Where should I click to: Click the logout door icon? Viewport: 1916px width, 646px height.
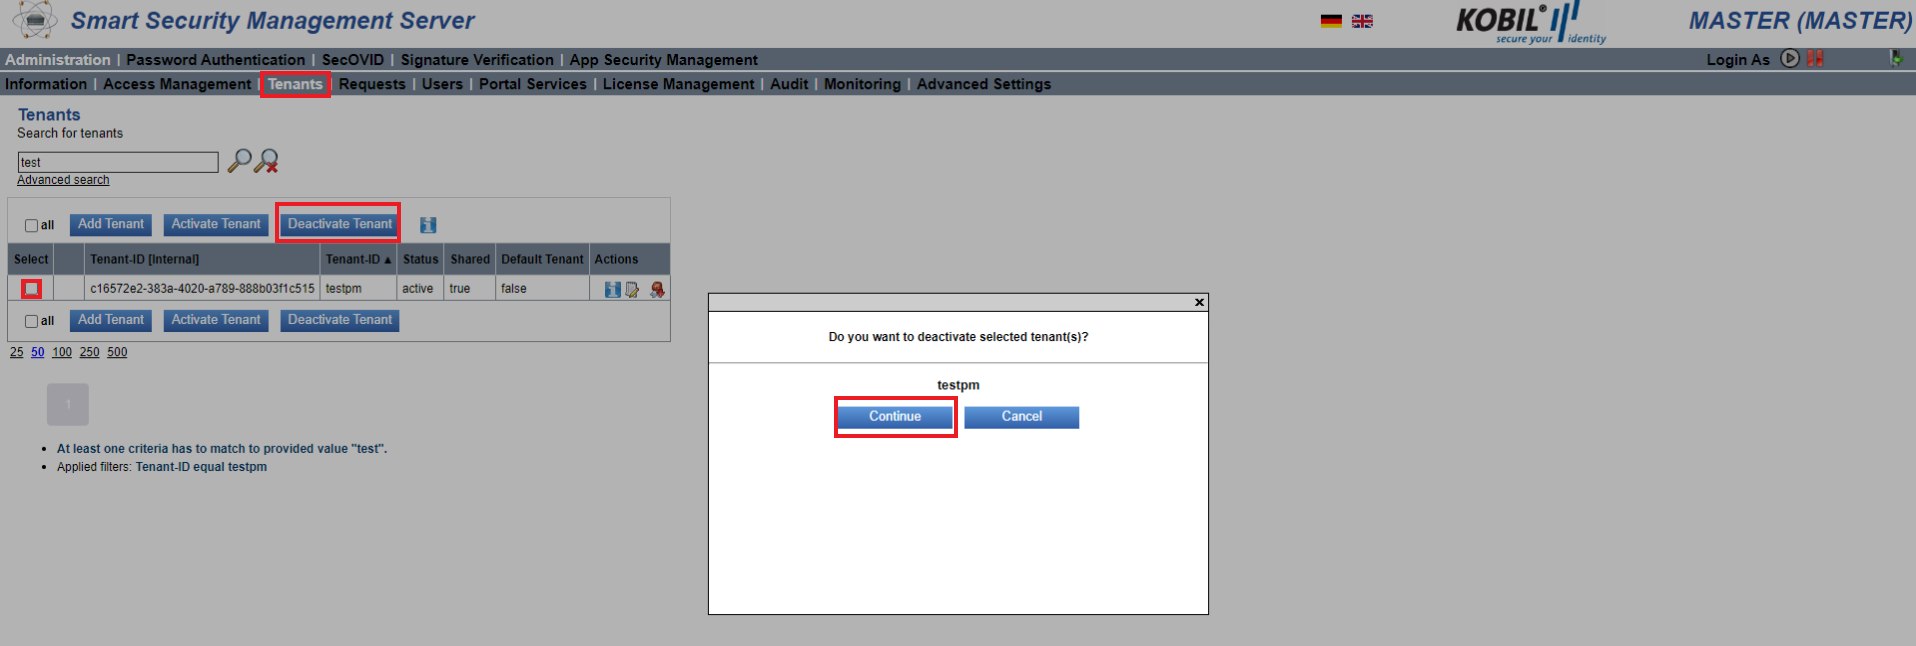[x=1895, y=59]
